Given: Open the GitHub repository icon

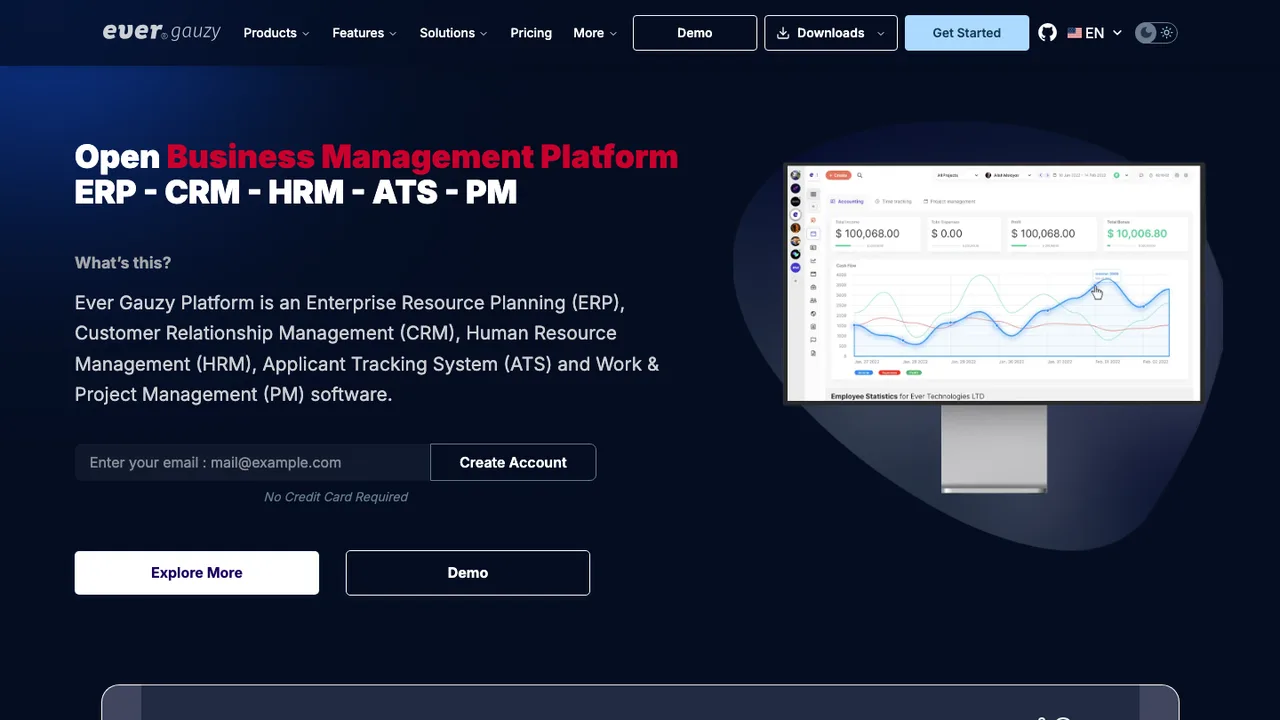Looking at the screenshot, I should point(1047,33).
